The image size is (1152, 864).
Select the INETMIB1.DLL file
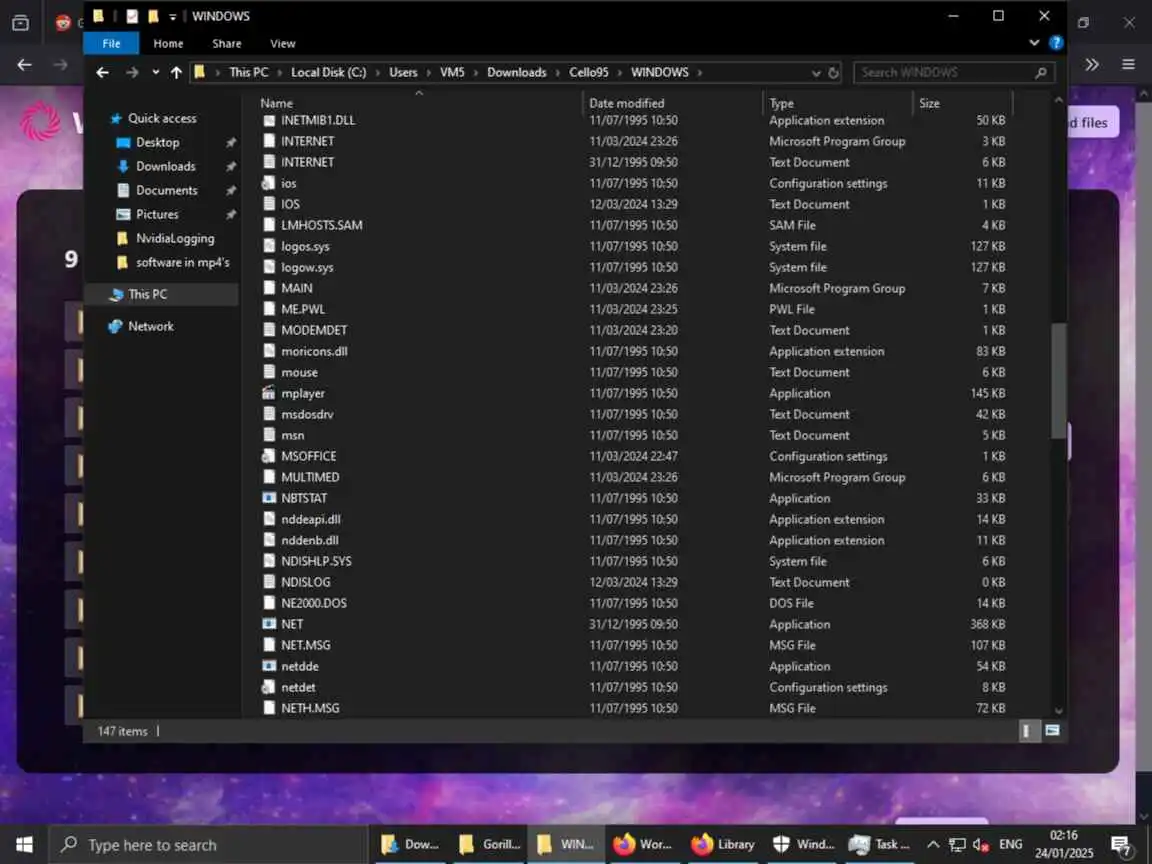click(x=318, y=120)
